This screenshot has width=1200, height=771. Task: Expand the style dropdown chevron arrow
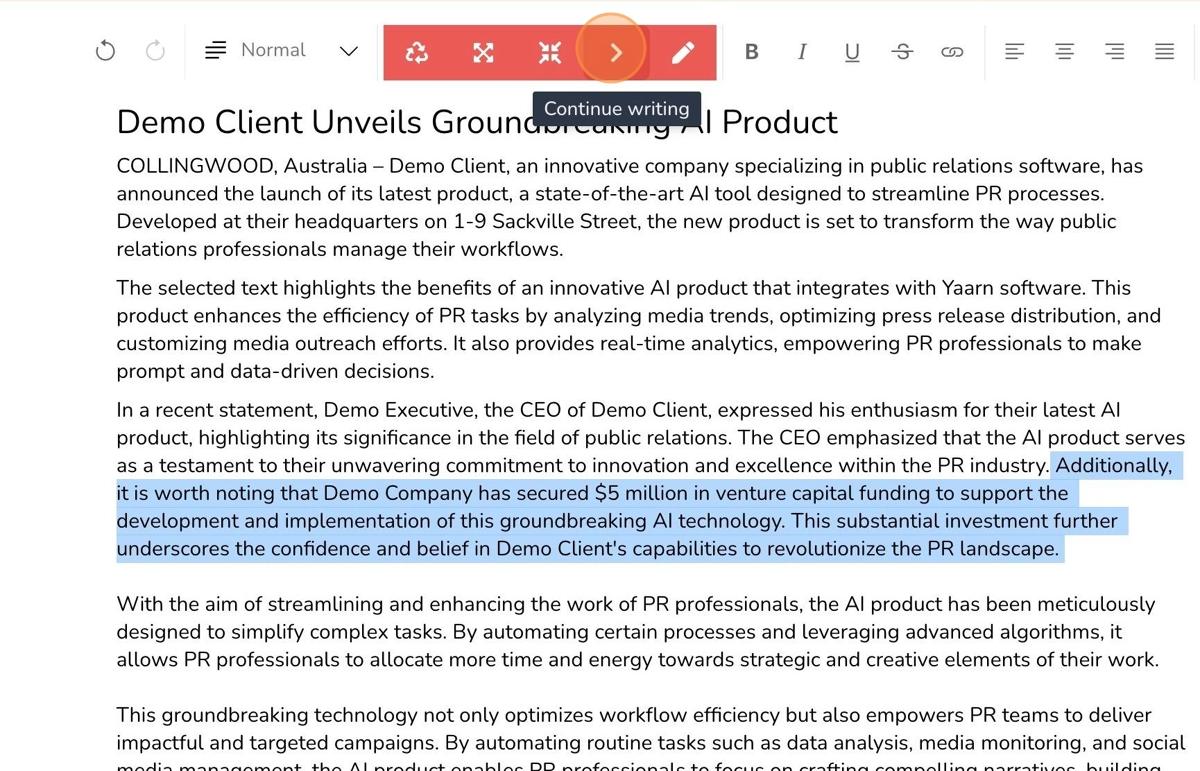click(348, 51)
